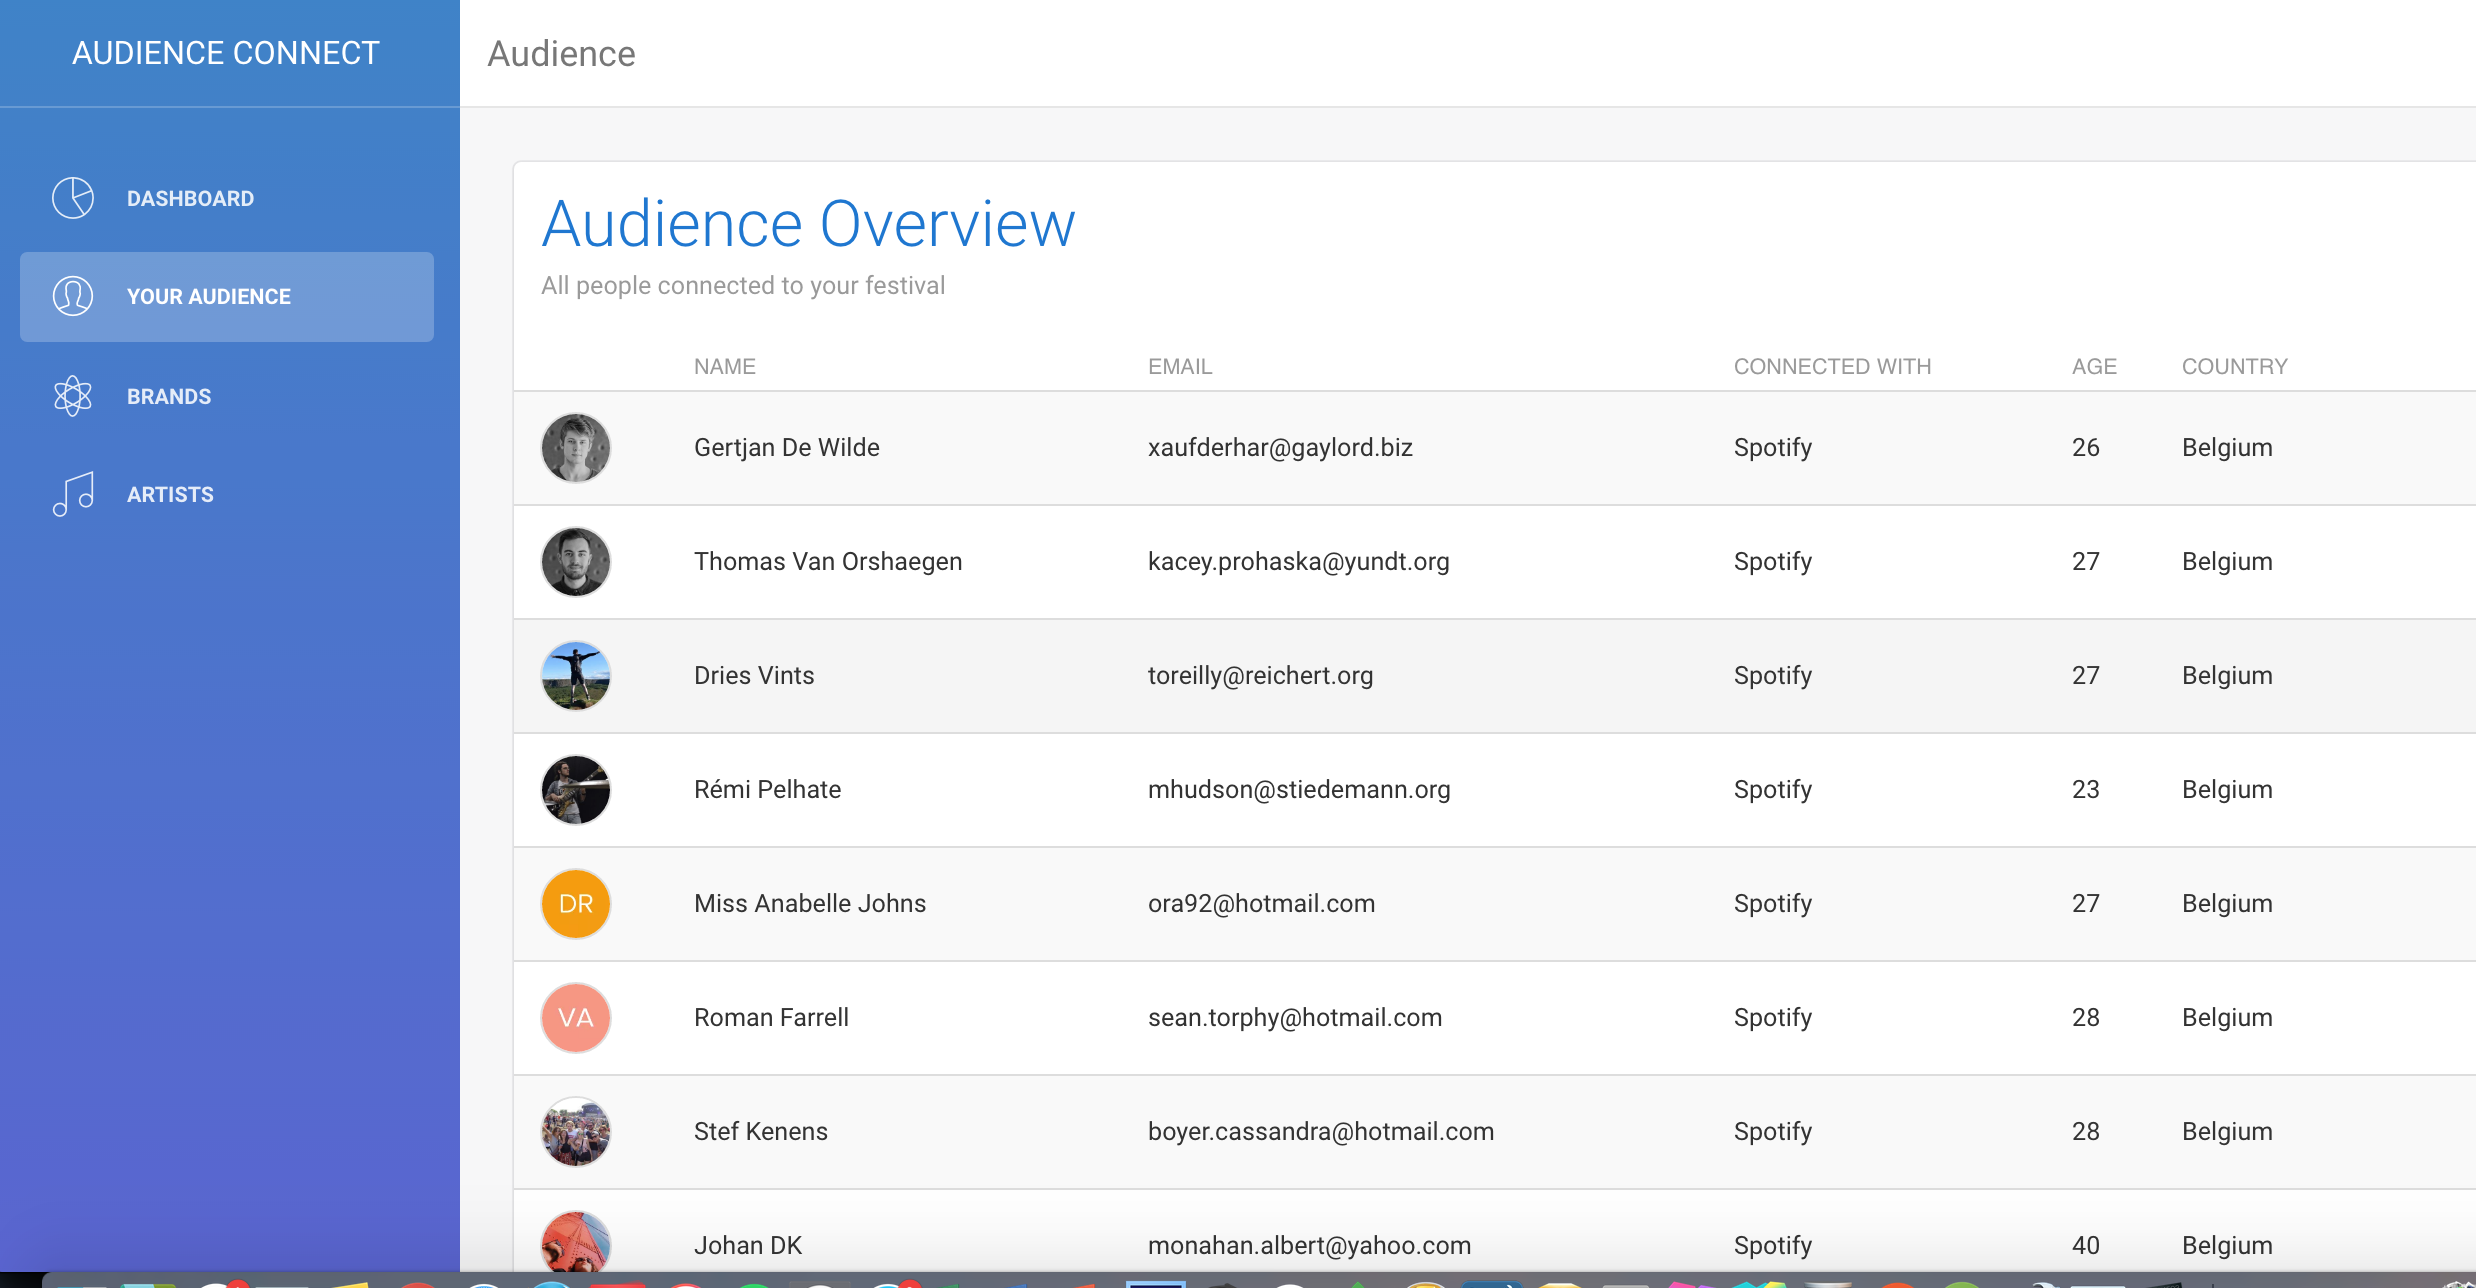Select BRANDS in the sidebar

pyautogui.click(x=169, y=396)
